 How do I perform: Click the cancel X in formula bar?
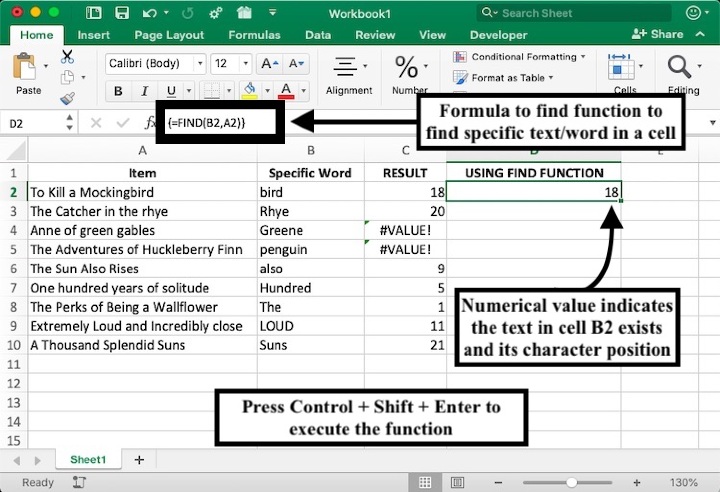pos(96,123)
